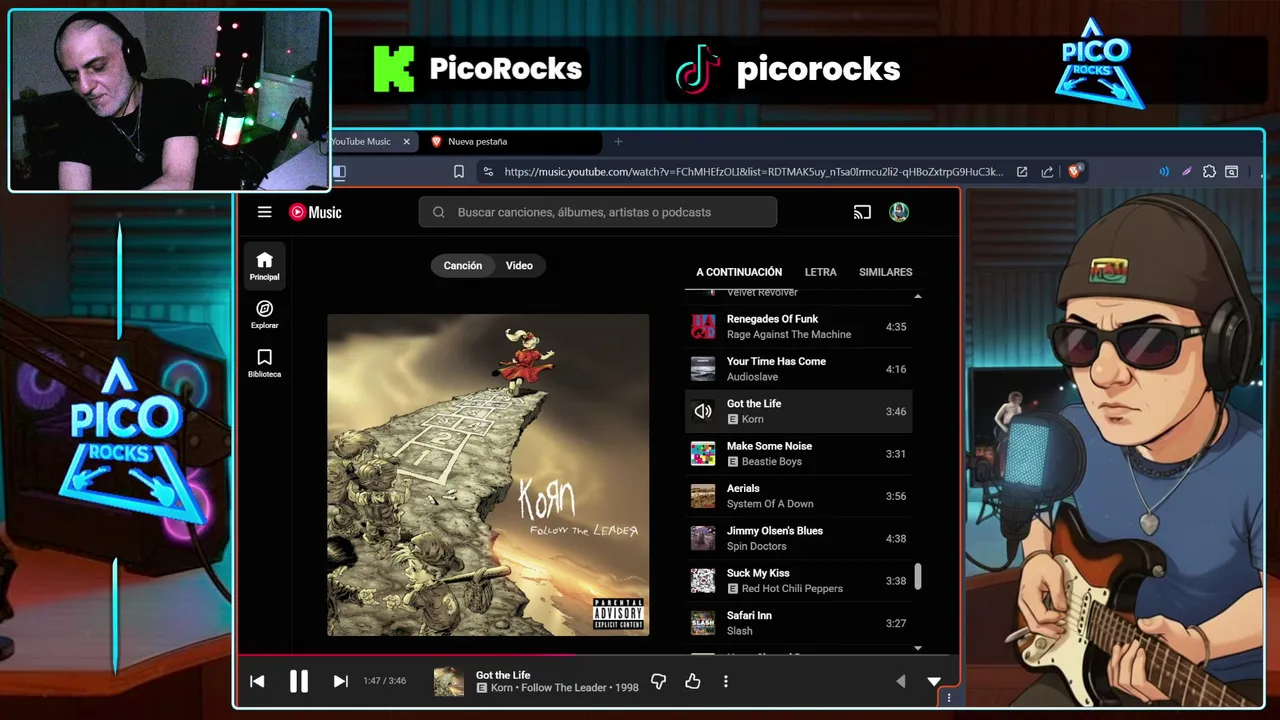
Task: Skip to the previous track
Action: 257,681
